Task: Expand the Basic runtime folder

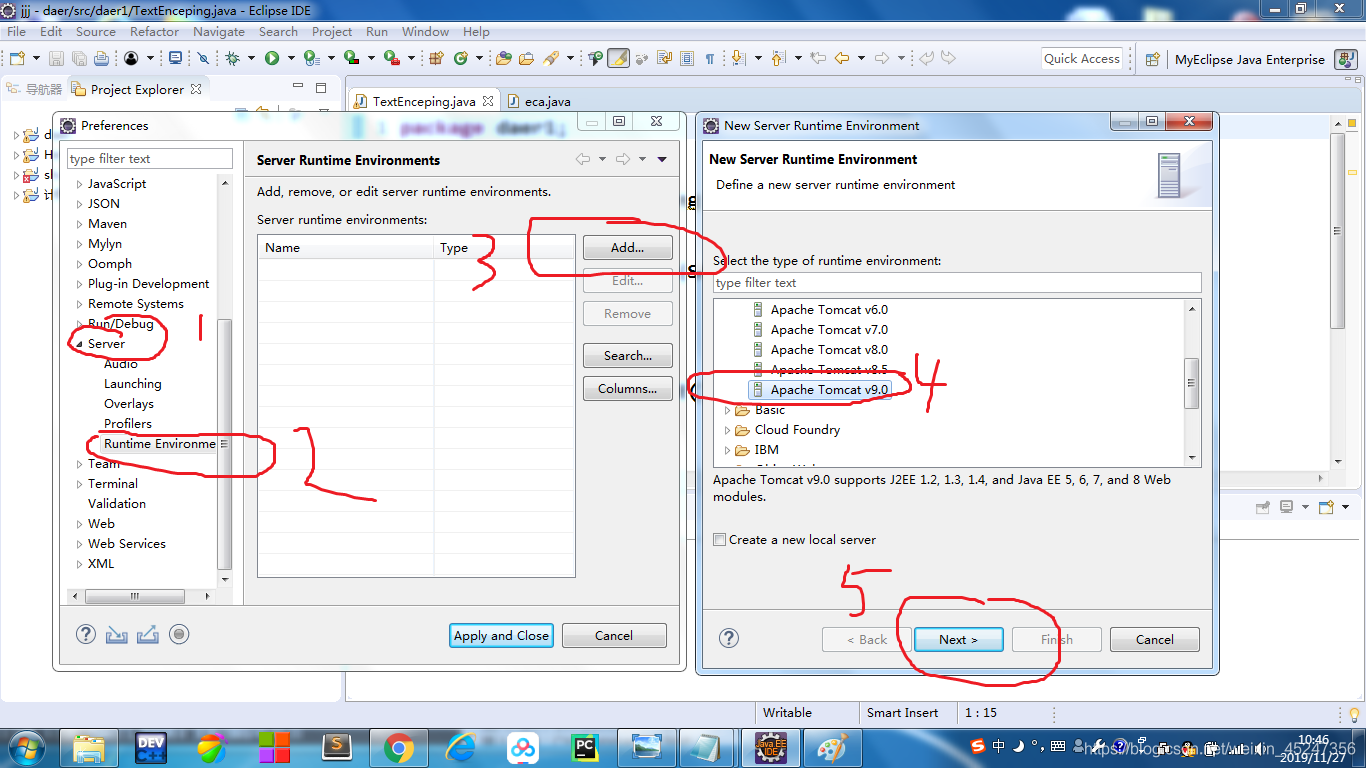Action: pos(728,410)
